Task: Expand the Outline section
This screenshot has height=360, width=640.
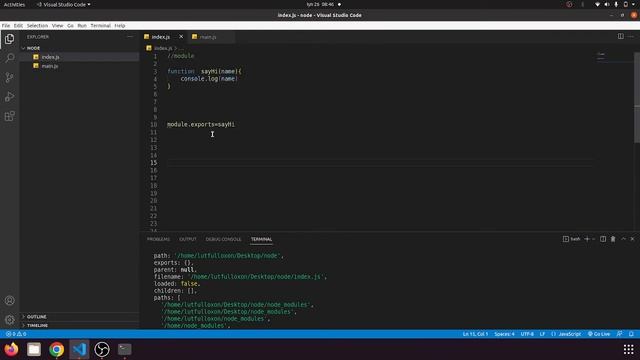Action: click(80, 317)
